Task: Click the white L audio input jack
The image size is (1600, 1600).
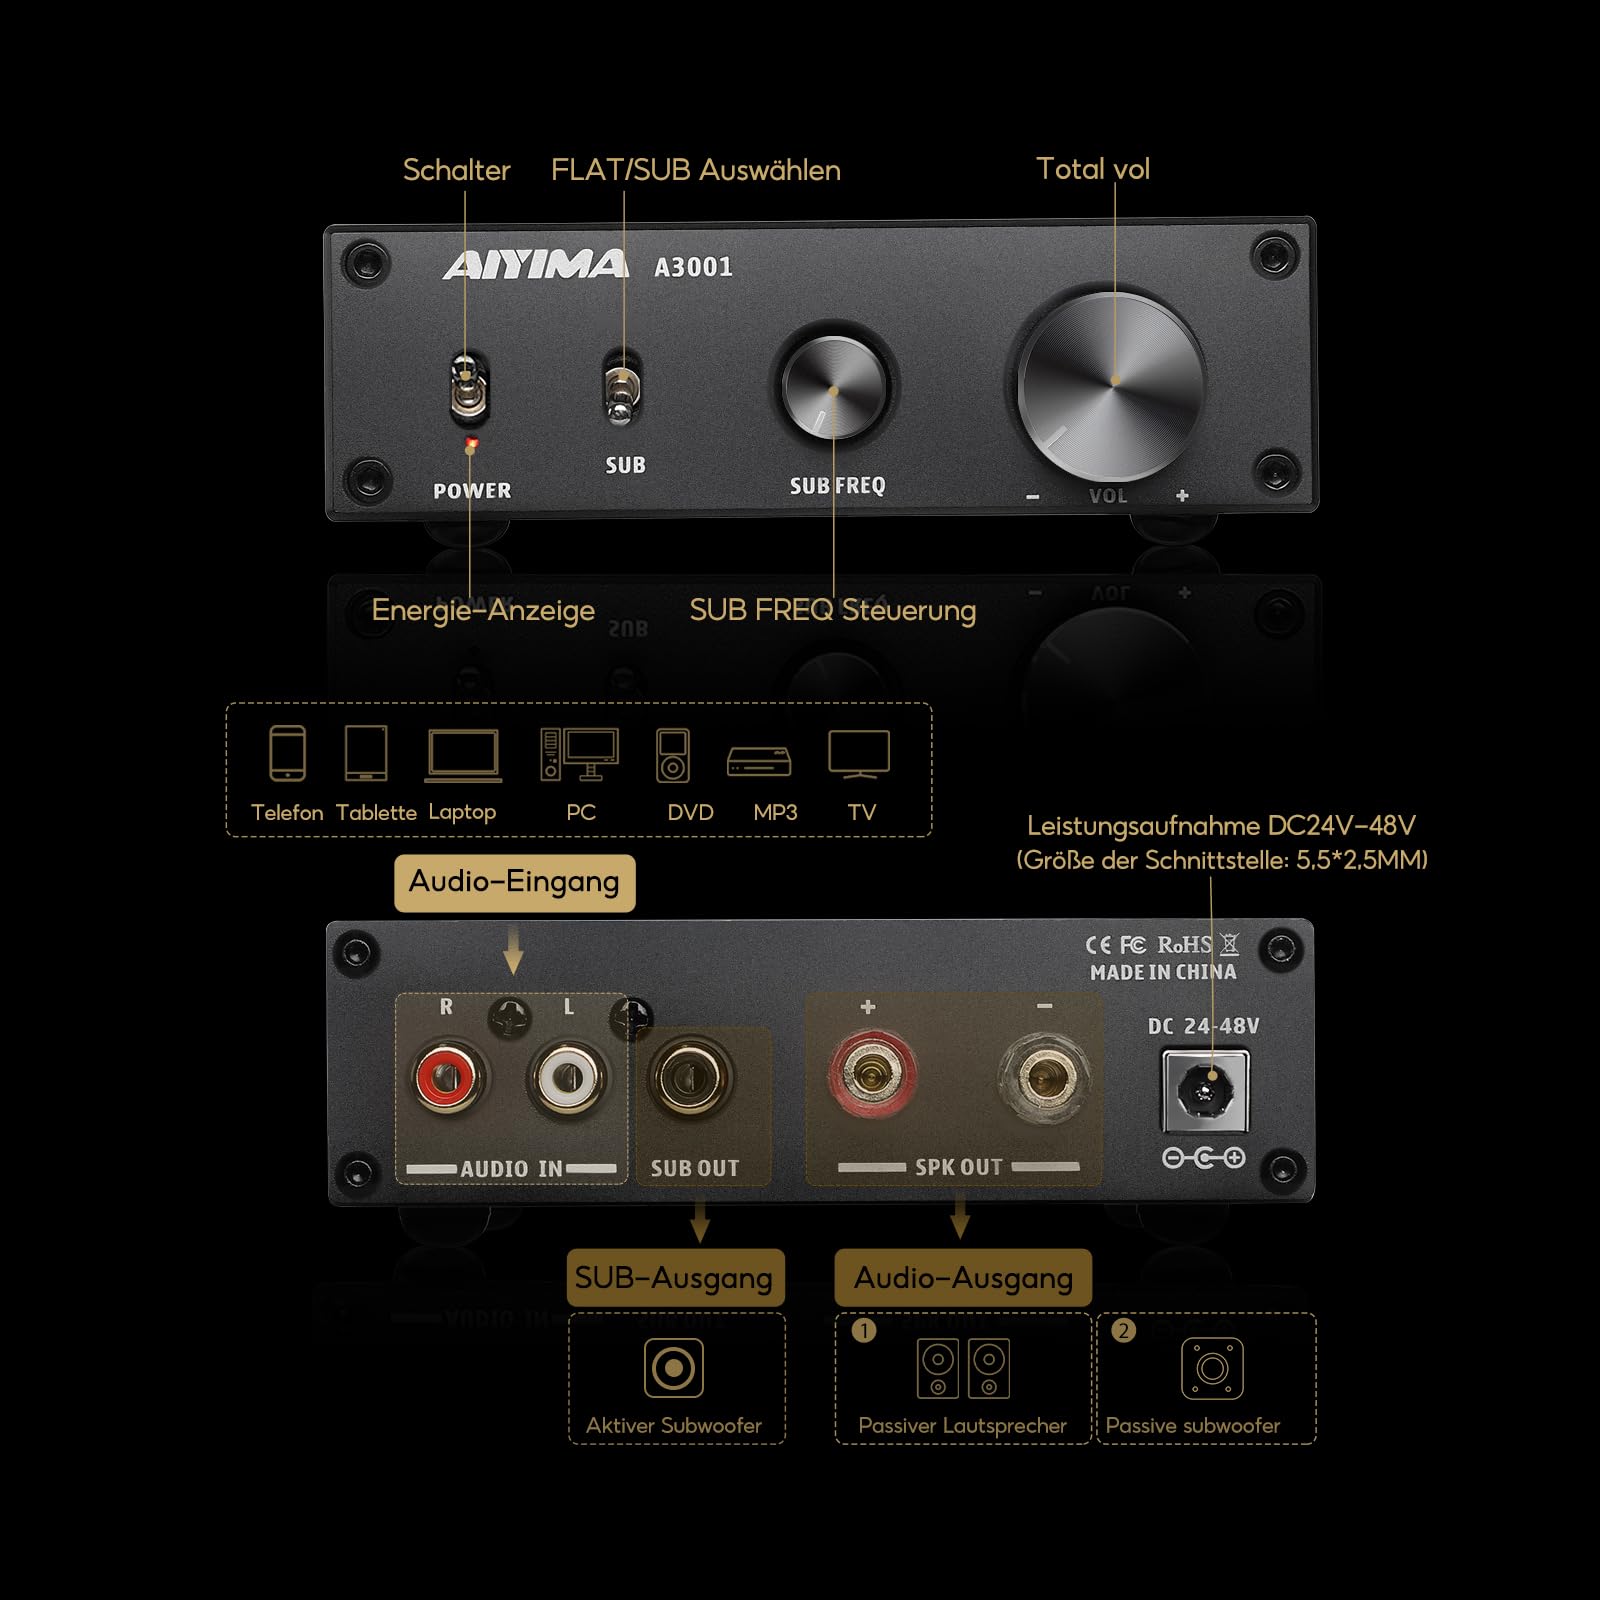Action: pyautogui.click(x=568, y=1077)
